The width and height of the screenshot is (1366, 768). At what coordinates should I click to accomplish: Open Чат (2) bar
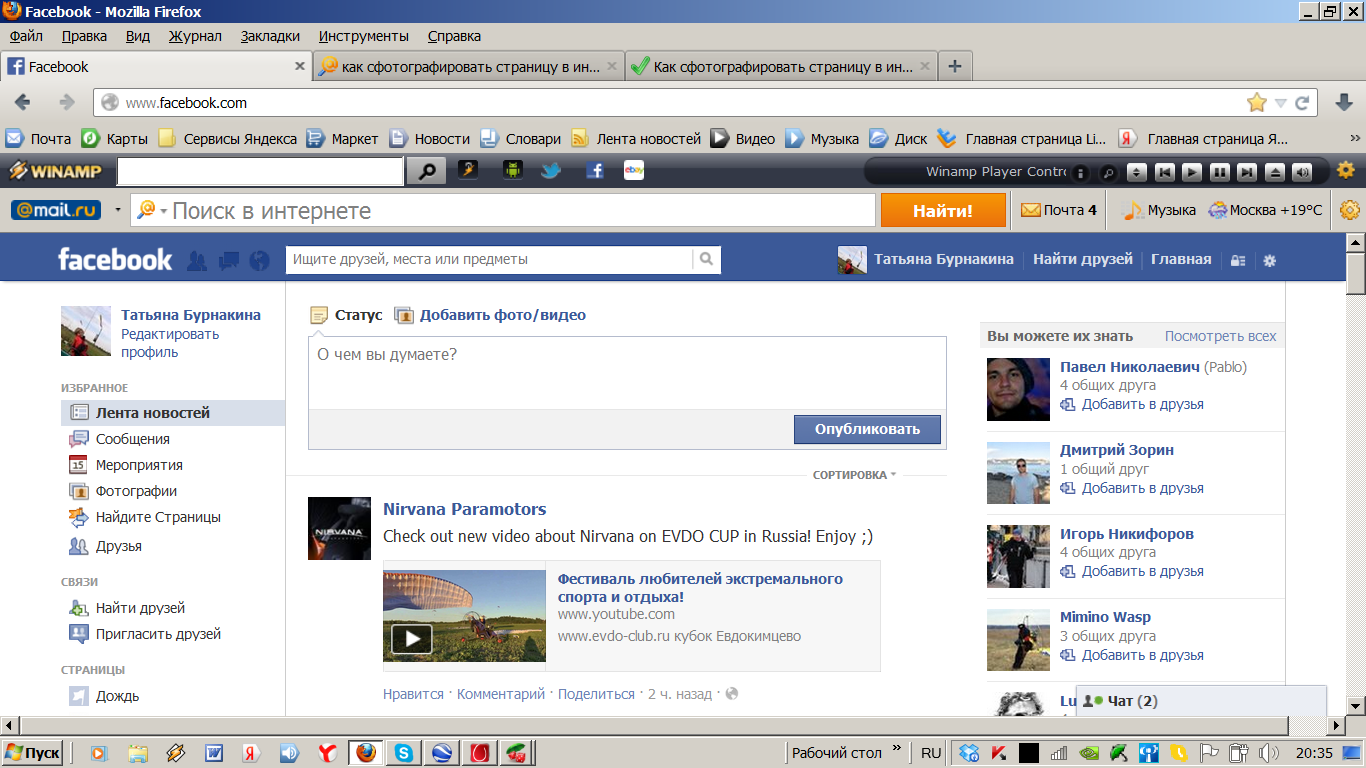tap(1201, 701)
